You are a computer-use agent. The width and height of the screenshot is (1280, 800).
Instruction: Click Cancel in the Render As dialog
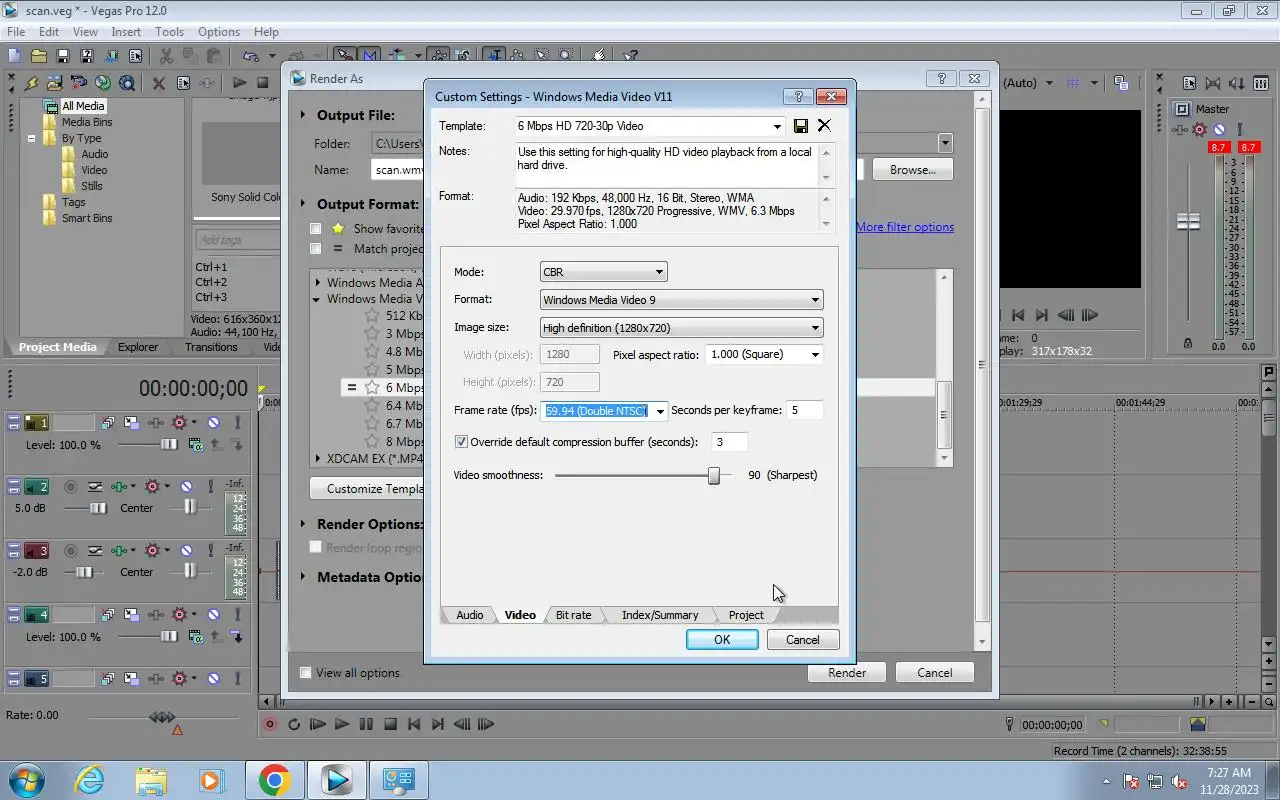coord(935,673)
